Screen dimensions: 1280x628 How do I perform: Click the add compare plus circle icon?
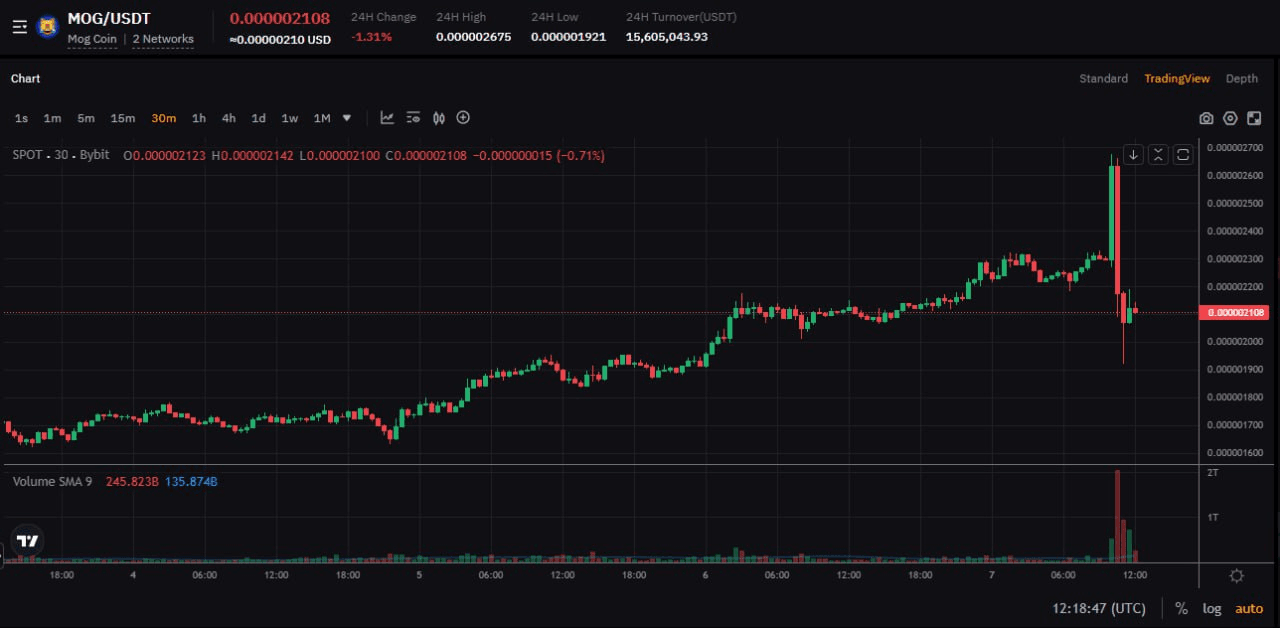click(463, 118)
